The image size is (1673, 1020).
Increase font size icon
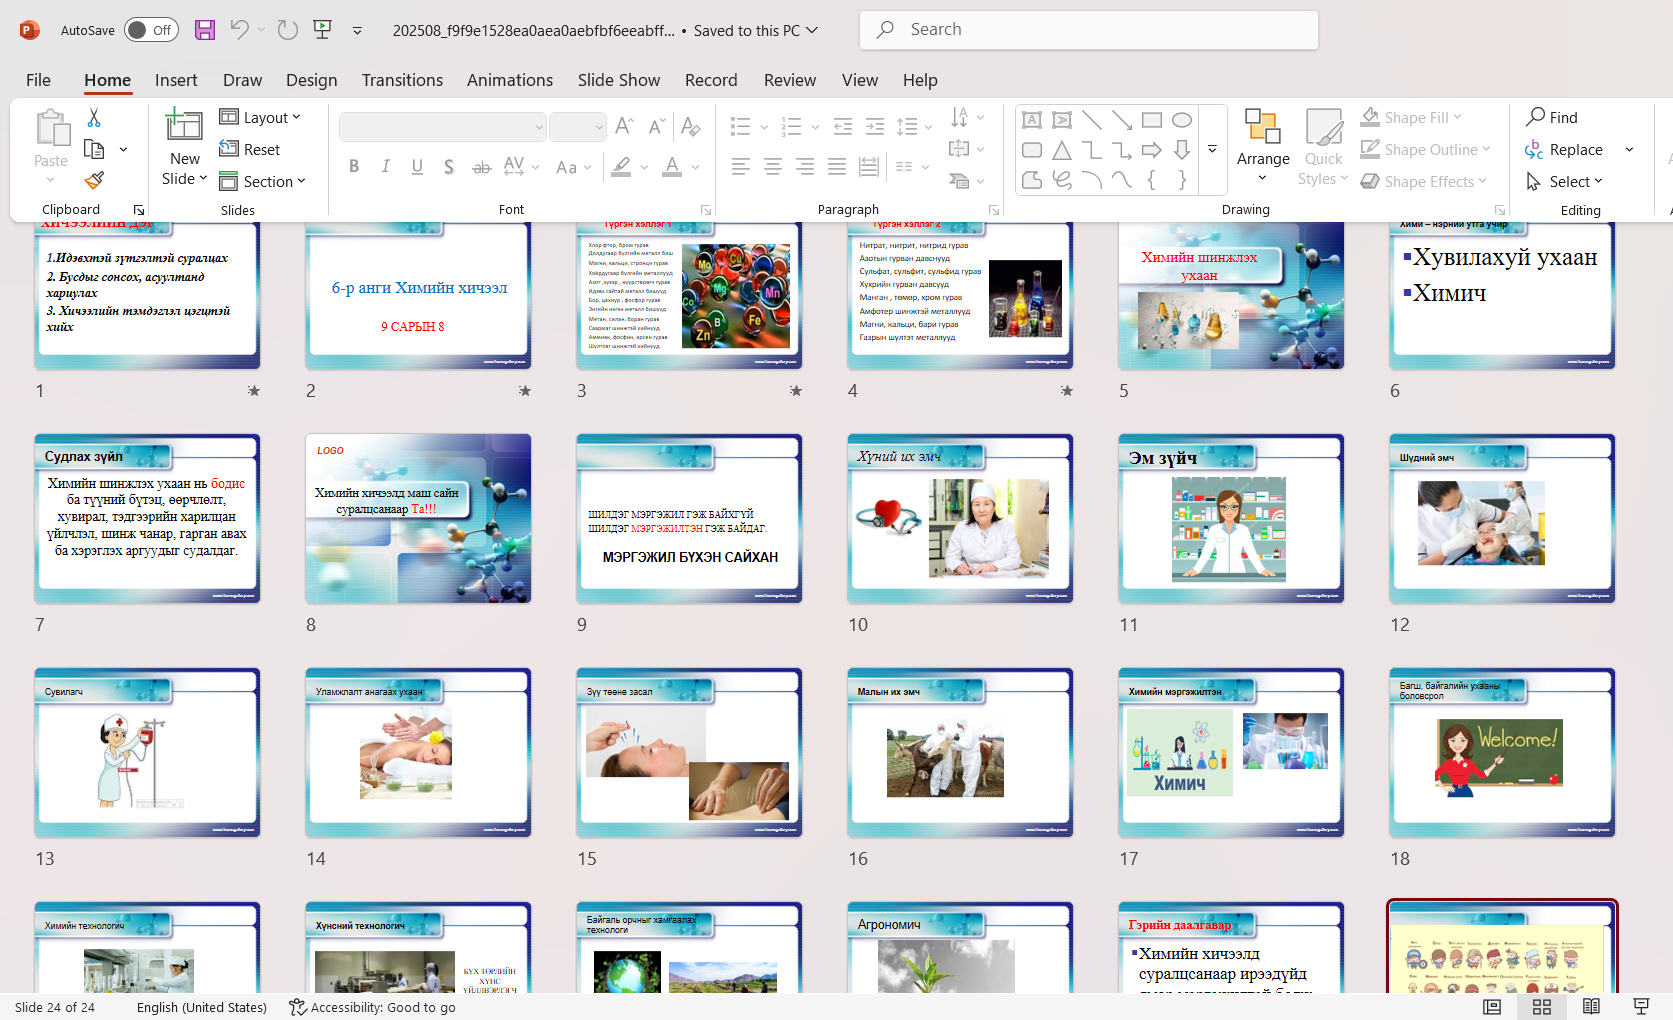point(624,126)
